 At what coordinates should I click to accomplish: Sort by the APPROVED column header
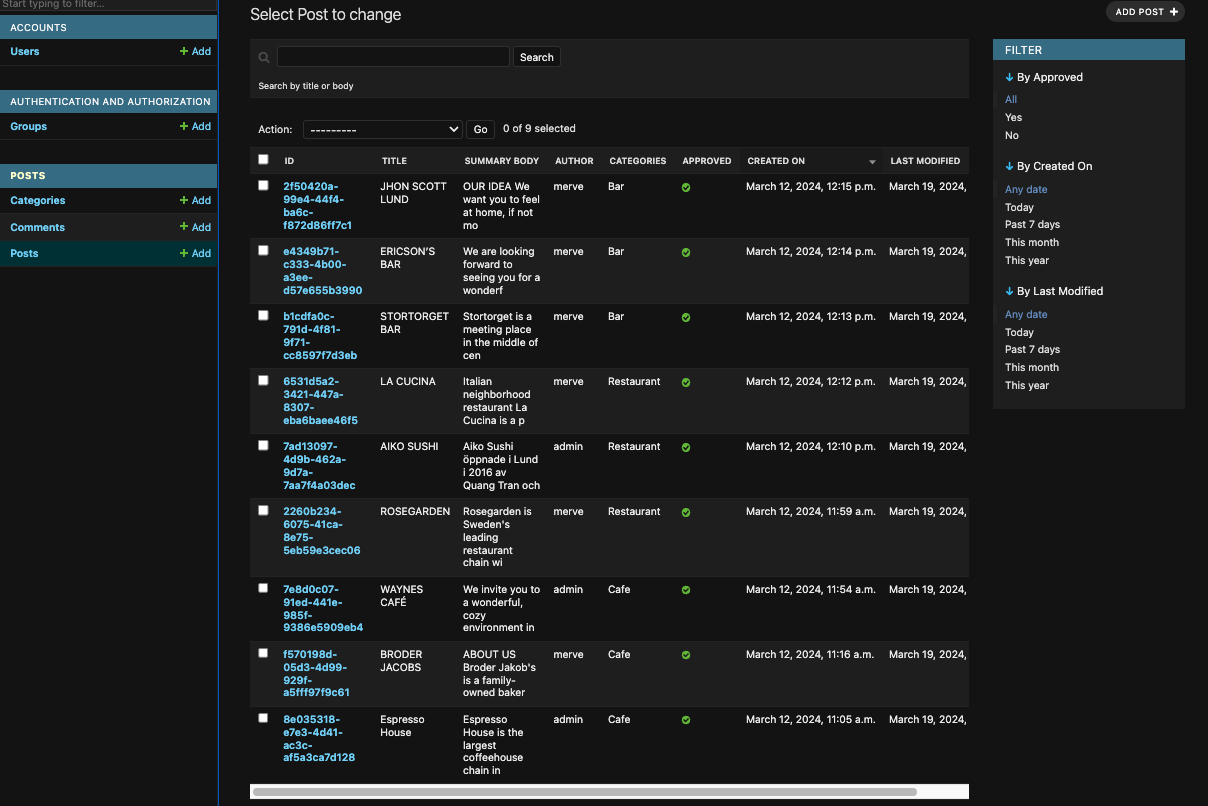[x=707, y=161]
